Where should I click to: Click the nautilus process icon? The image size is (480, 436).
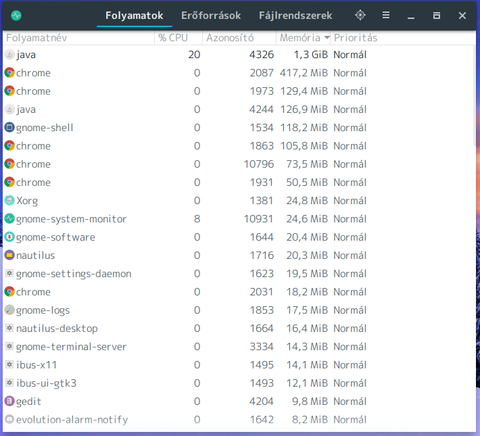point(10,255)
